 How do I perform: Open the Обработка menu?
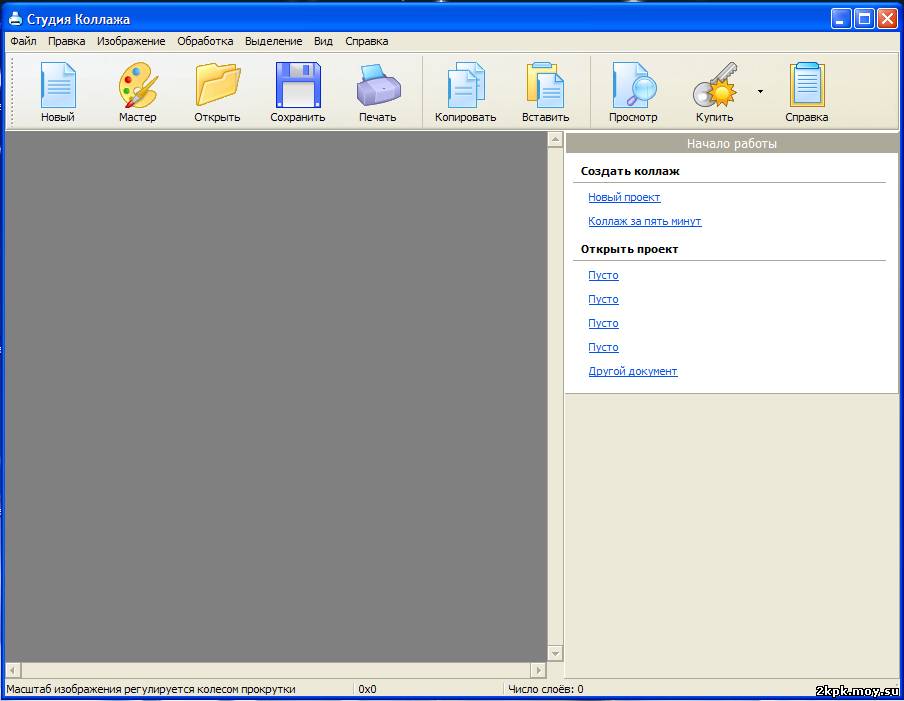coord(205,42)
